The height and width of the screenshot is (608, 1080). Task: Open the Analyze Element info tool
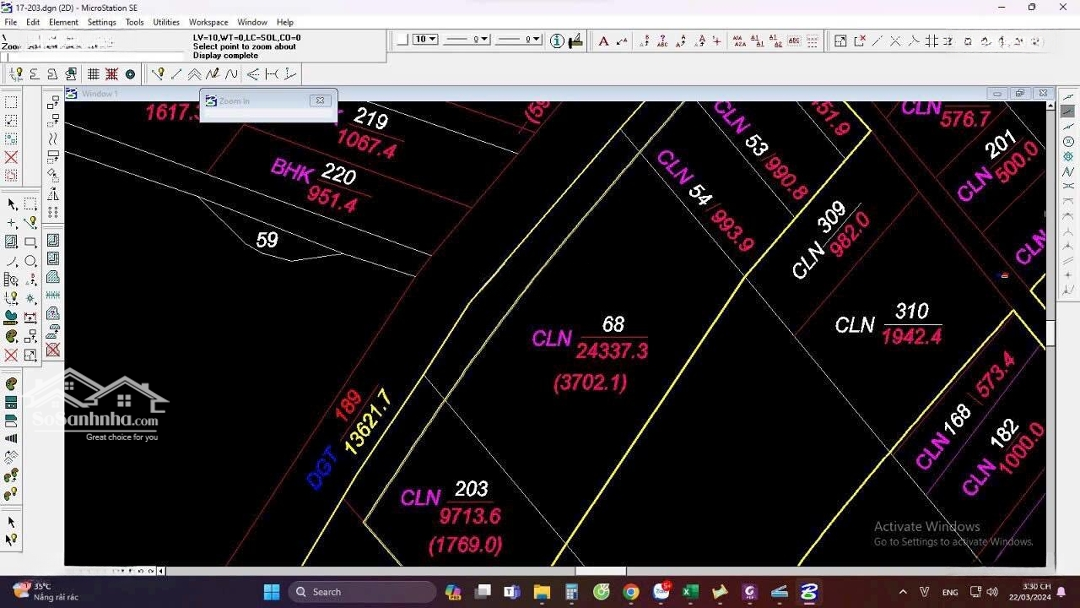pyautogui.click(x=557, y=41)
